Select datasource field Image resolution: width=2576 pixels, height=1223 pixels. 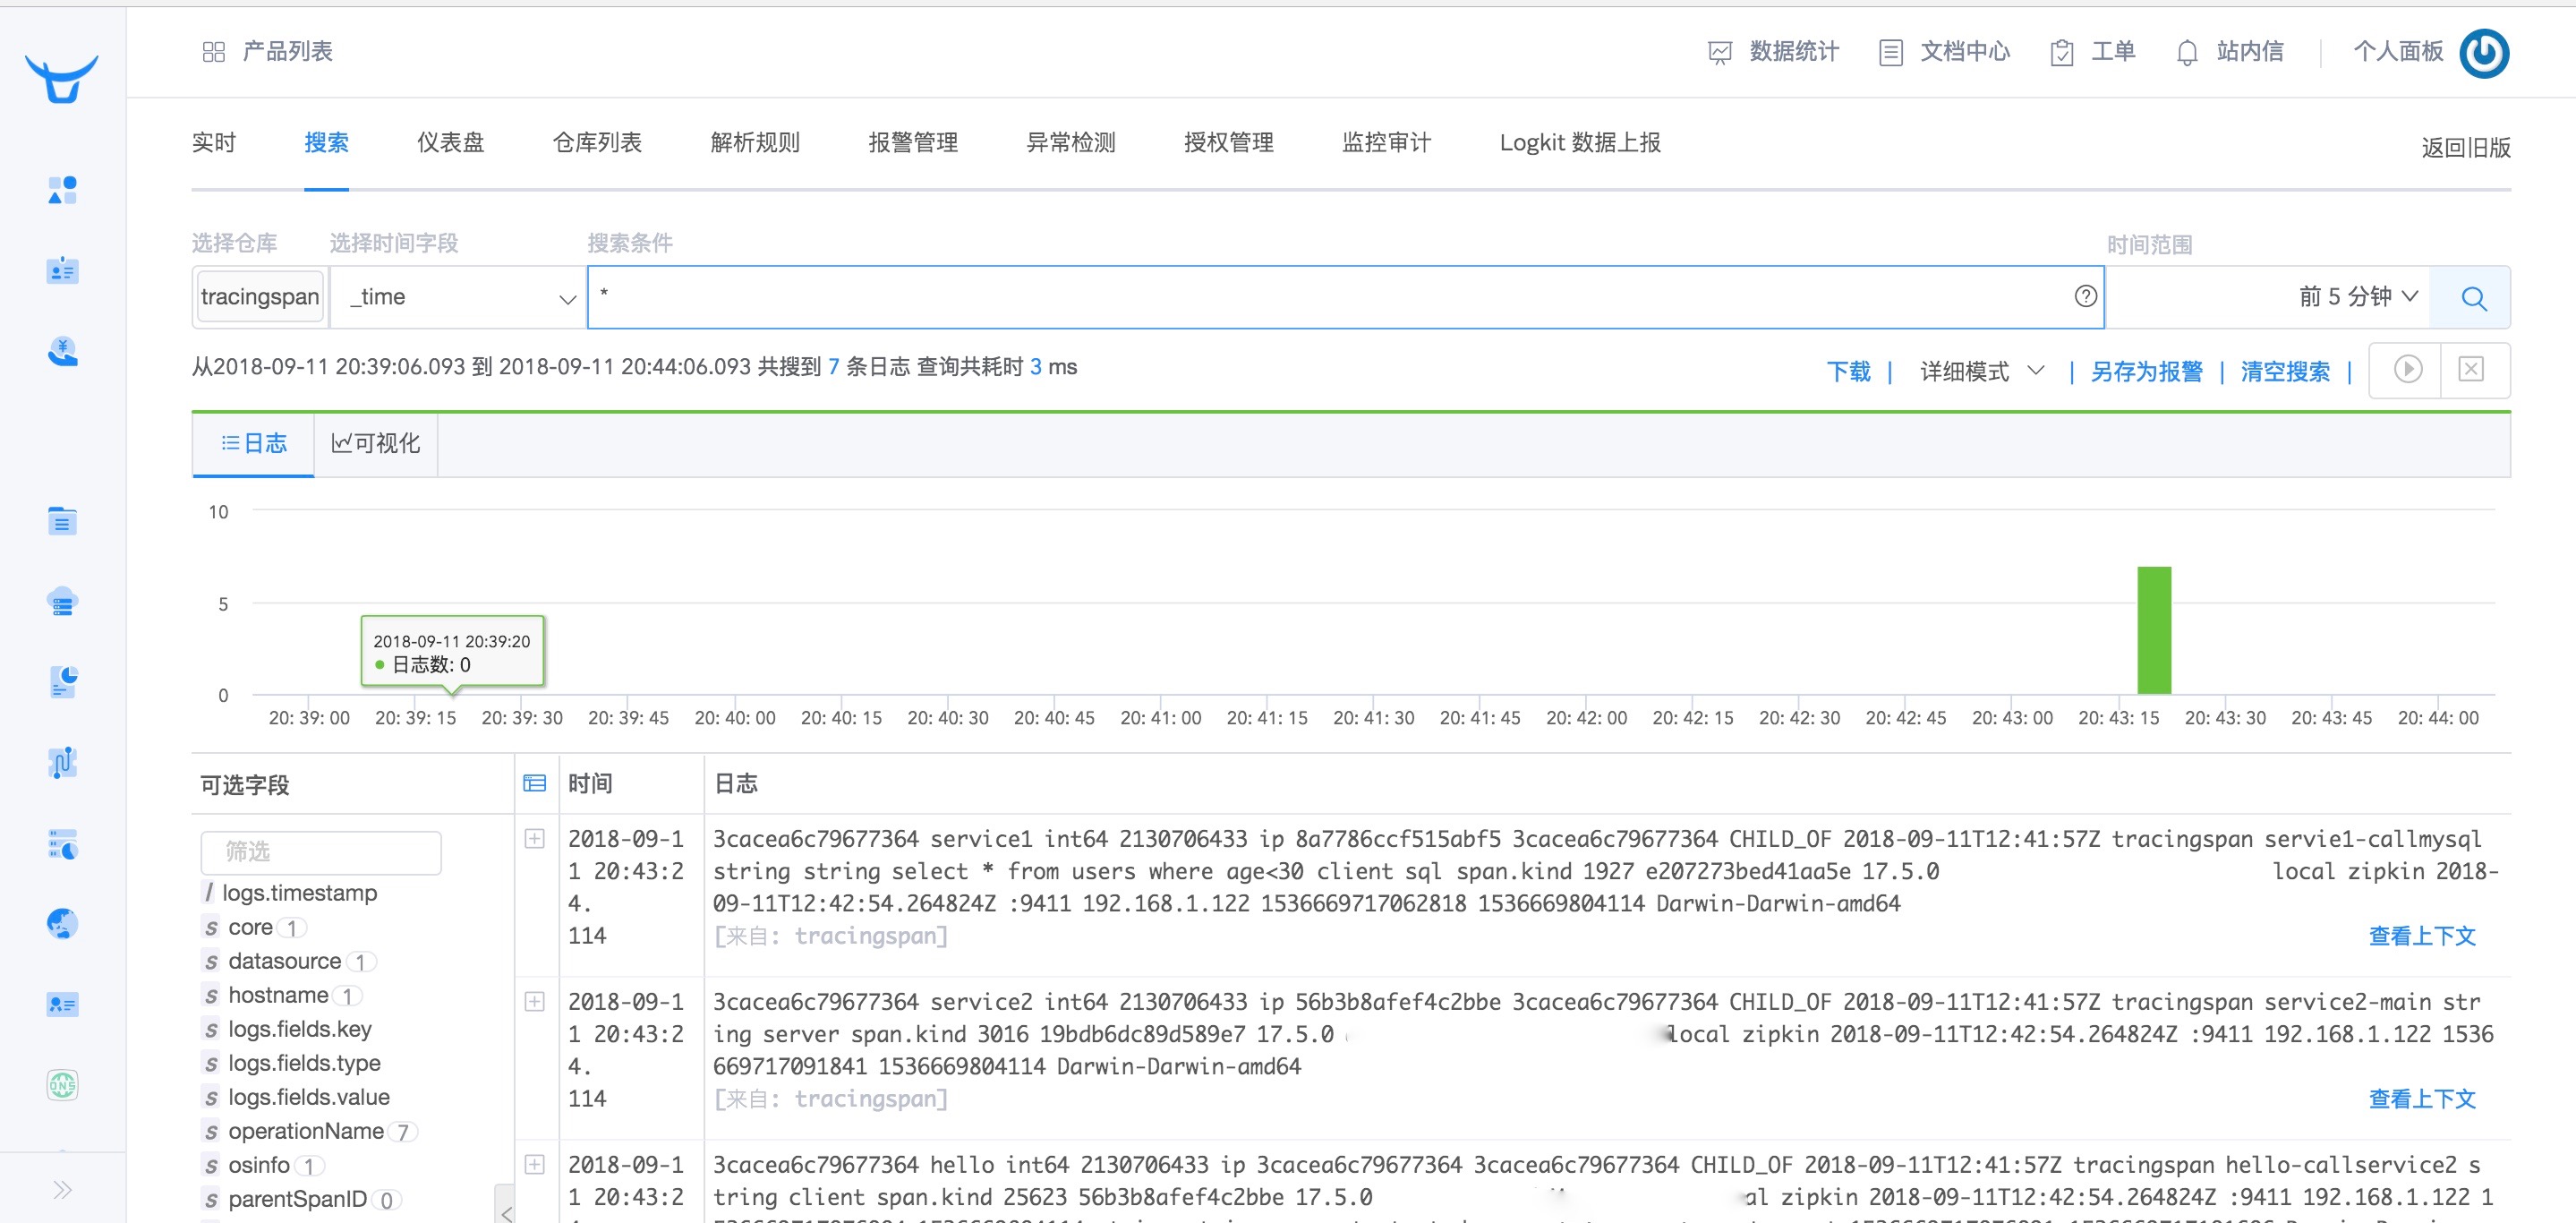coord(284,961)
